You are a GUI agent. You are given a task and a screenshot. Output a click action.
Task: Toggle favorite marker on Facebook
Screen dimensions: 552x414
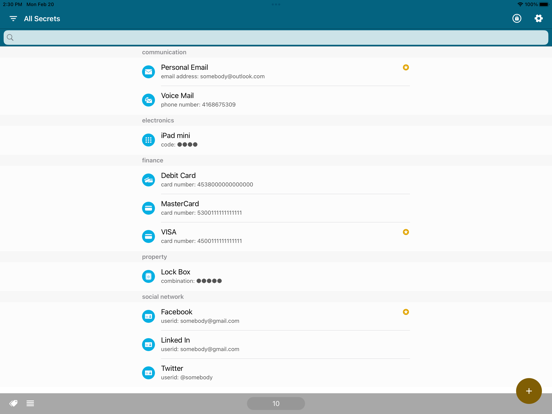[x=406, y=312]
